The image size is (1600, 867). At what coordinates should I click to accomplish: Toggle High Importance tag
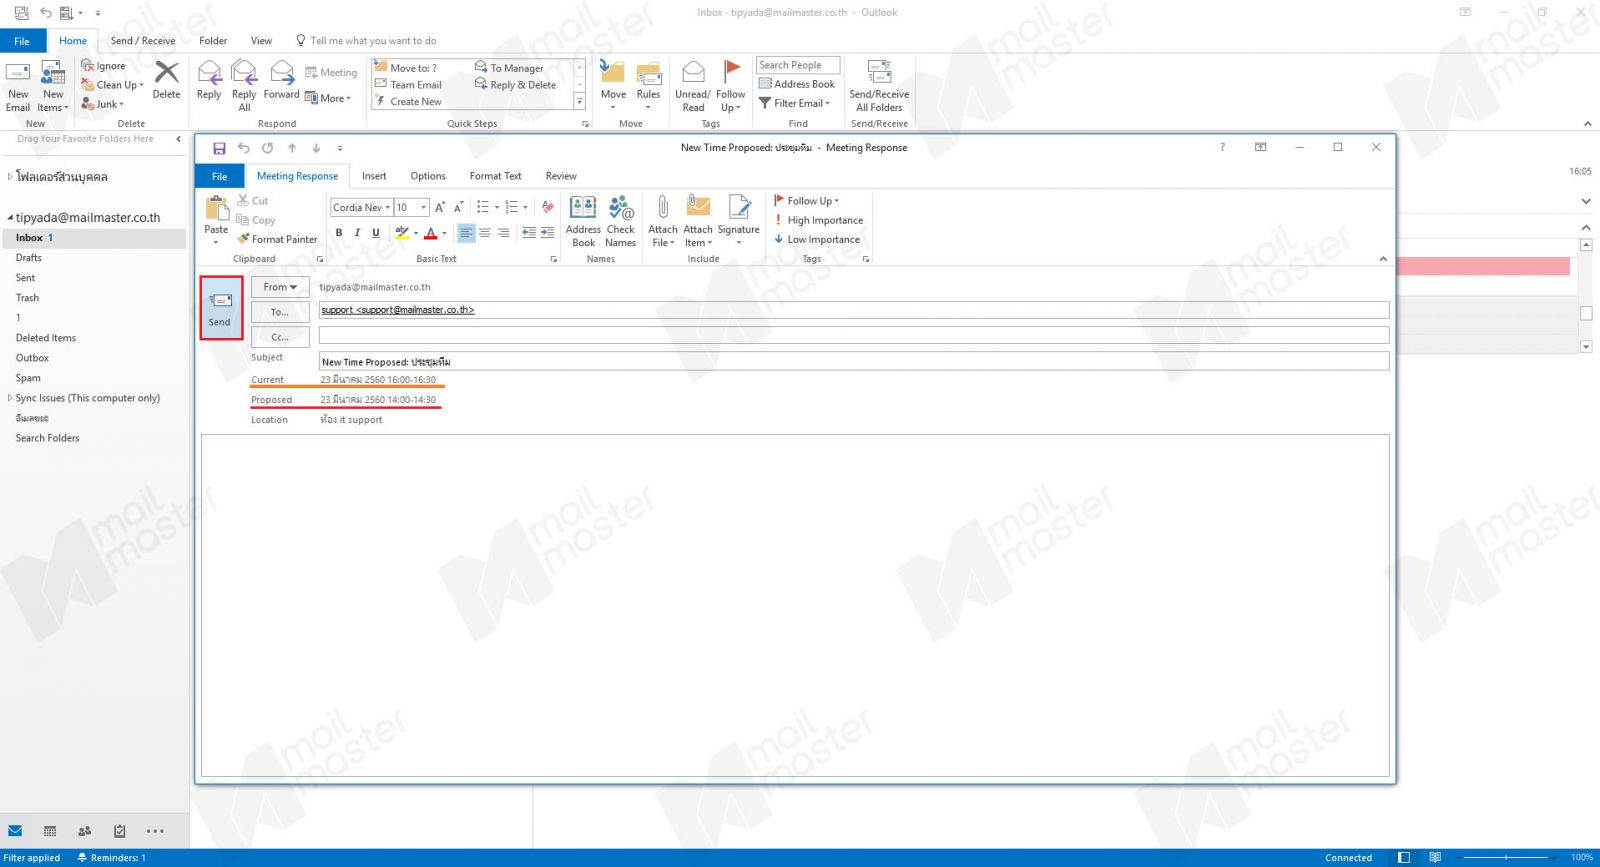(818, 220)
